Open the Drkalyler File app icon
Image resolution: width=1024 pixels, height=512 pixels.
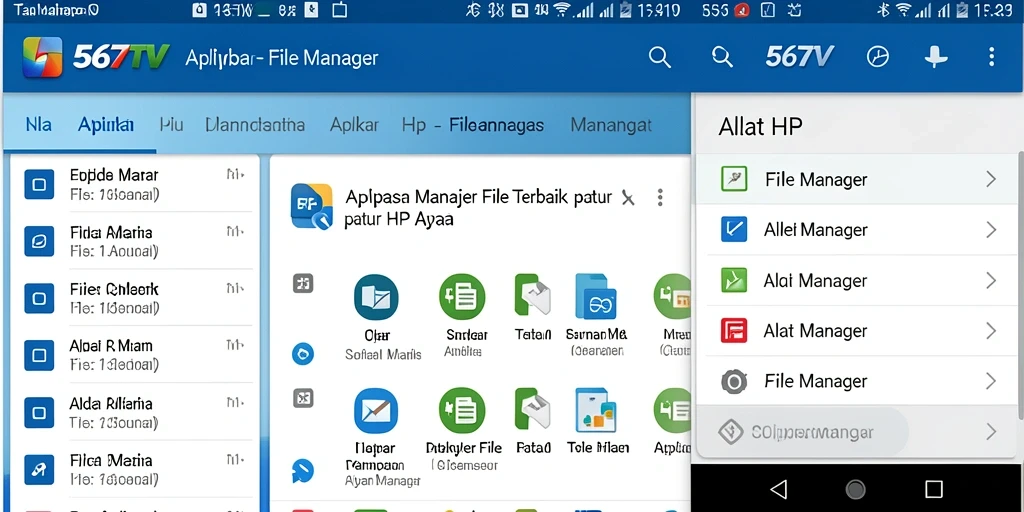point(462,411)
